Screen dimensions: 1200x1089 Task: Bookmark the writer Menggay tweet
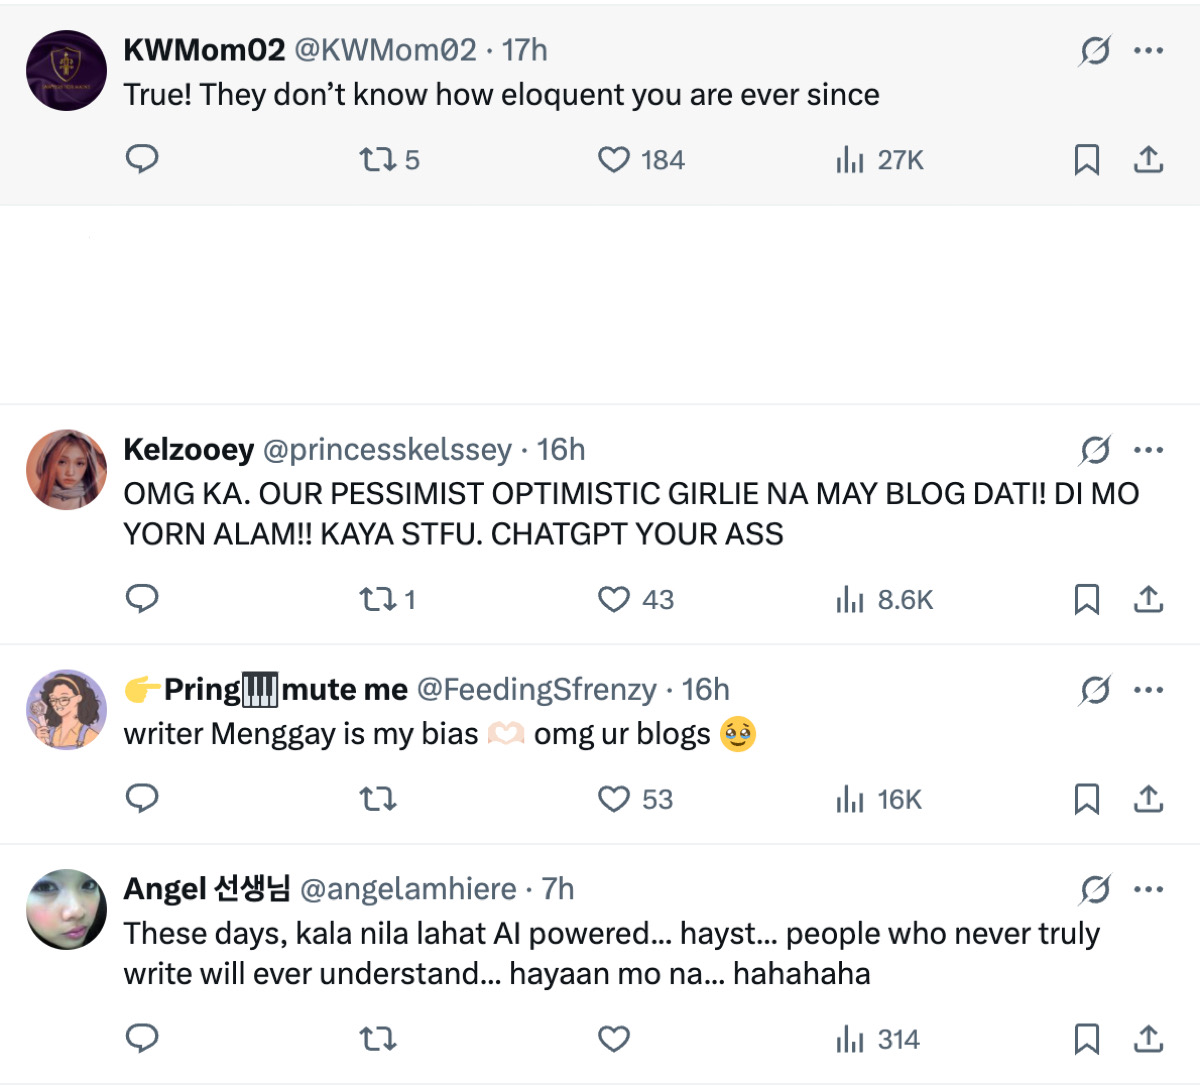pyautogui.click(x=1086, y=799)
